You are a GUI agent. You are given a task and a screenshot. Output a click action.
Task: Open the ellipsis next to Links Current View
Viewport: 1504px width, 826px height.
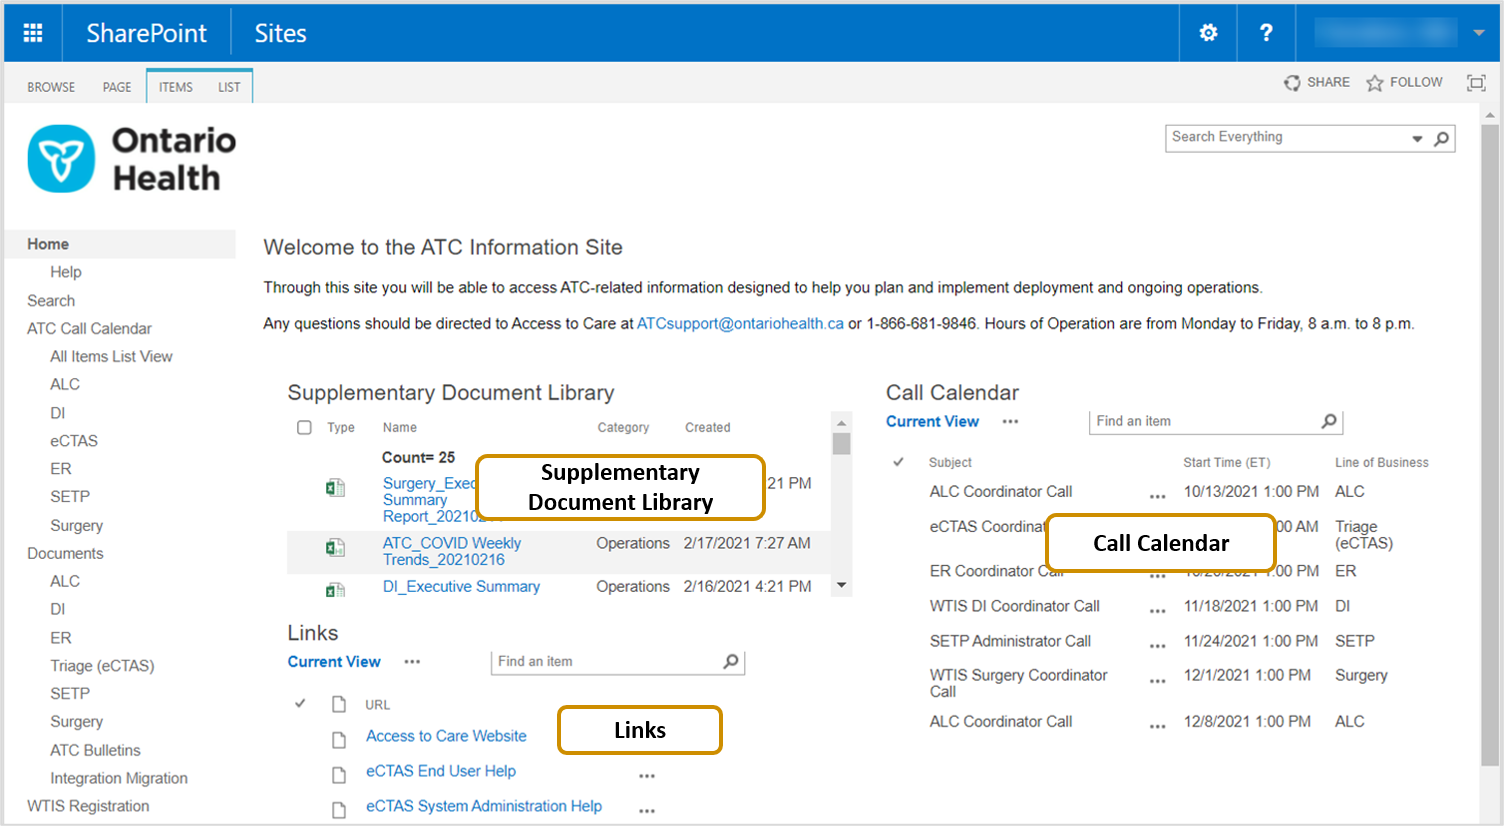(412, 662)
